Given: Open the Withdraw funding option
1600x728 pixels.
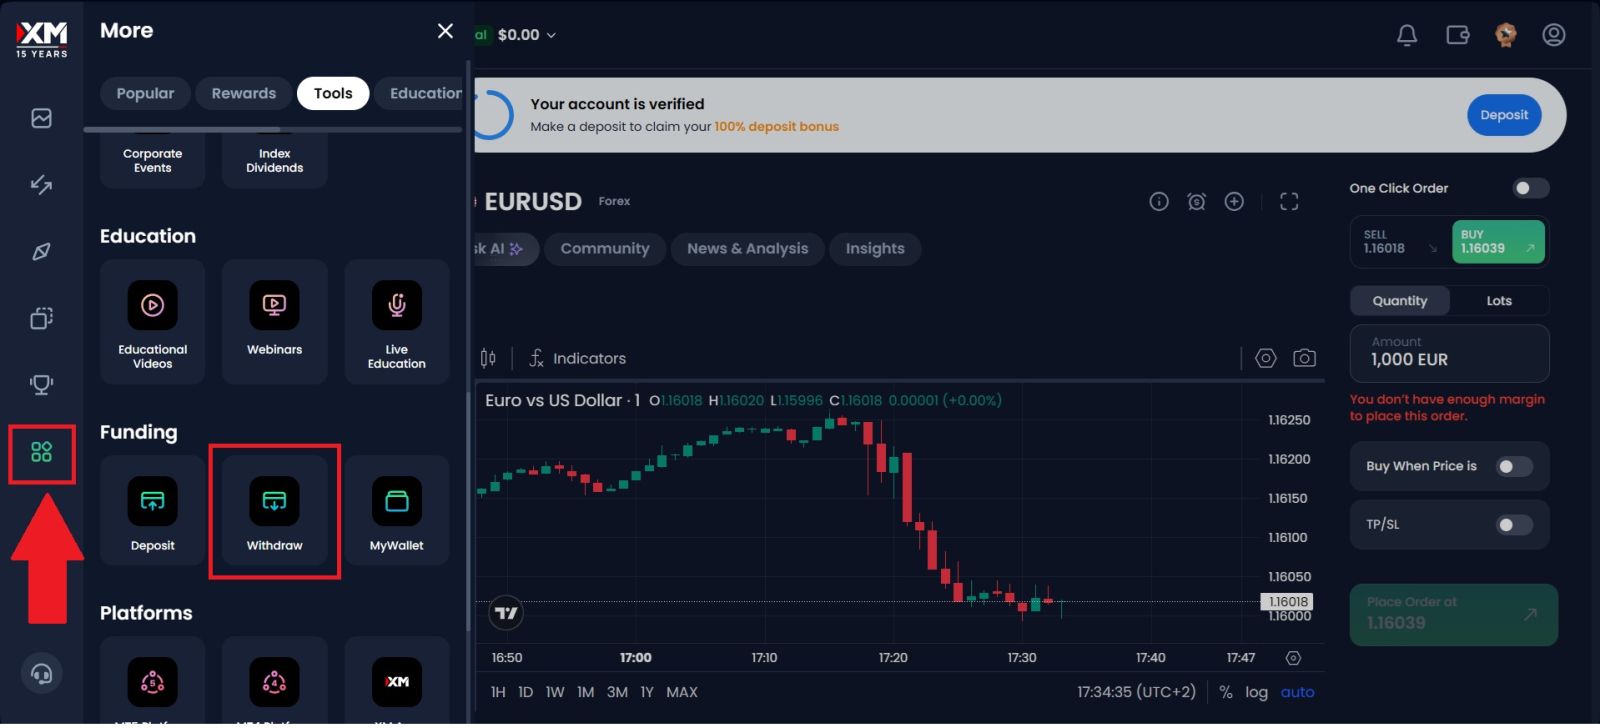Looking at the screenshot, I should [x=274, y=512].
